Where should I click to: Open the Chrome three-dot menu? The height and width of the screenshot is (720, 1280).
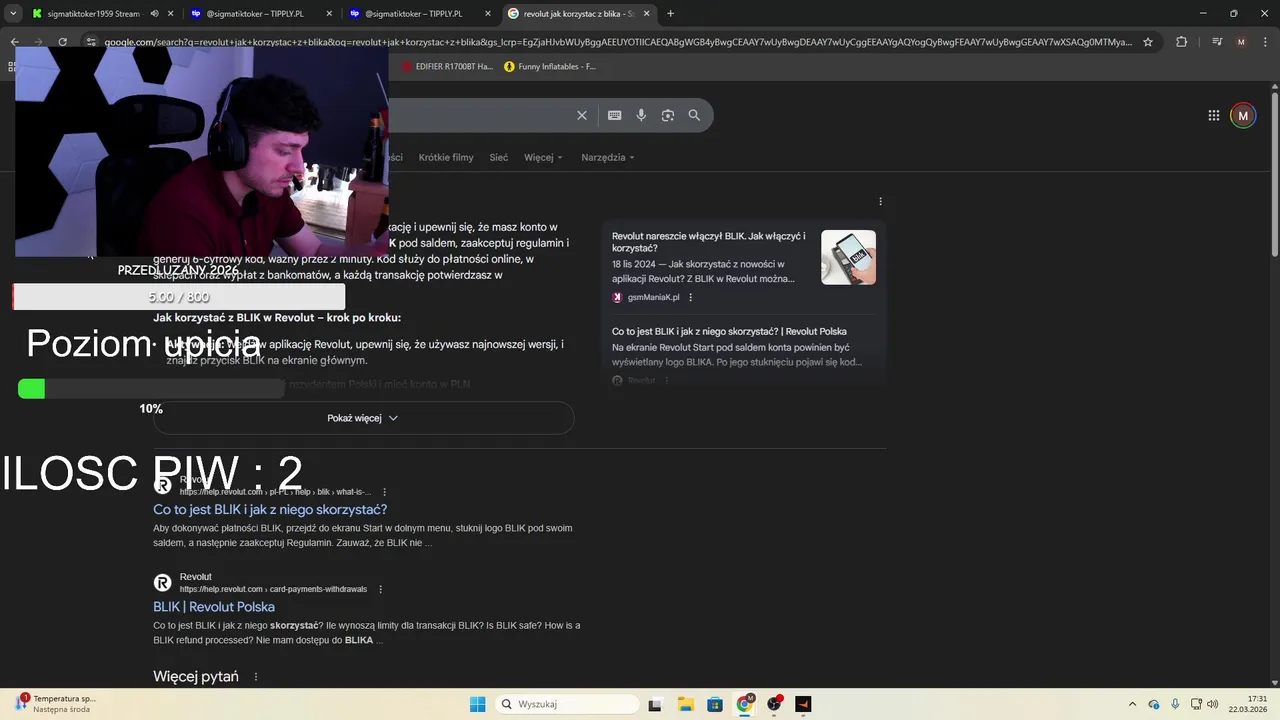1266,42
